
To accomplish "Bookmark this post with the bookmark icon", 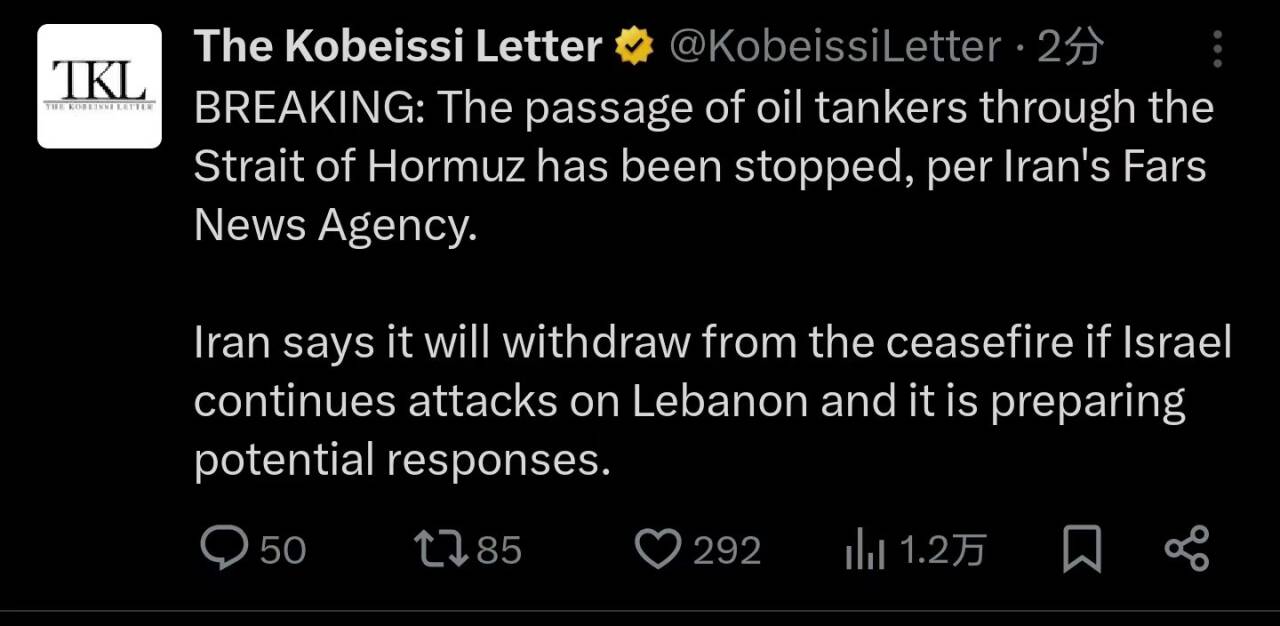I will 1081,551.
